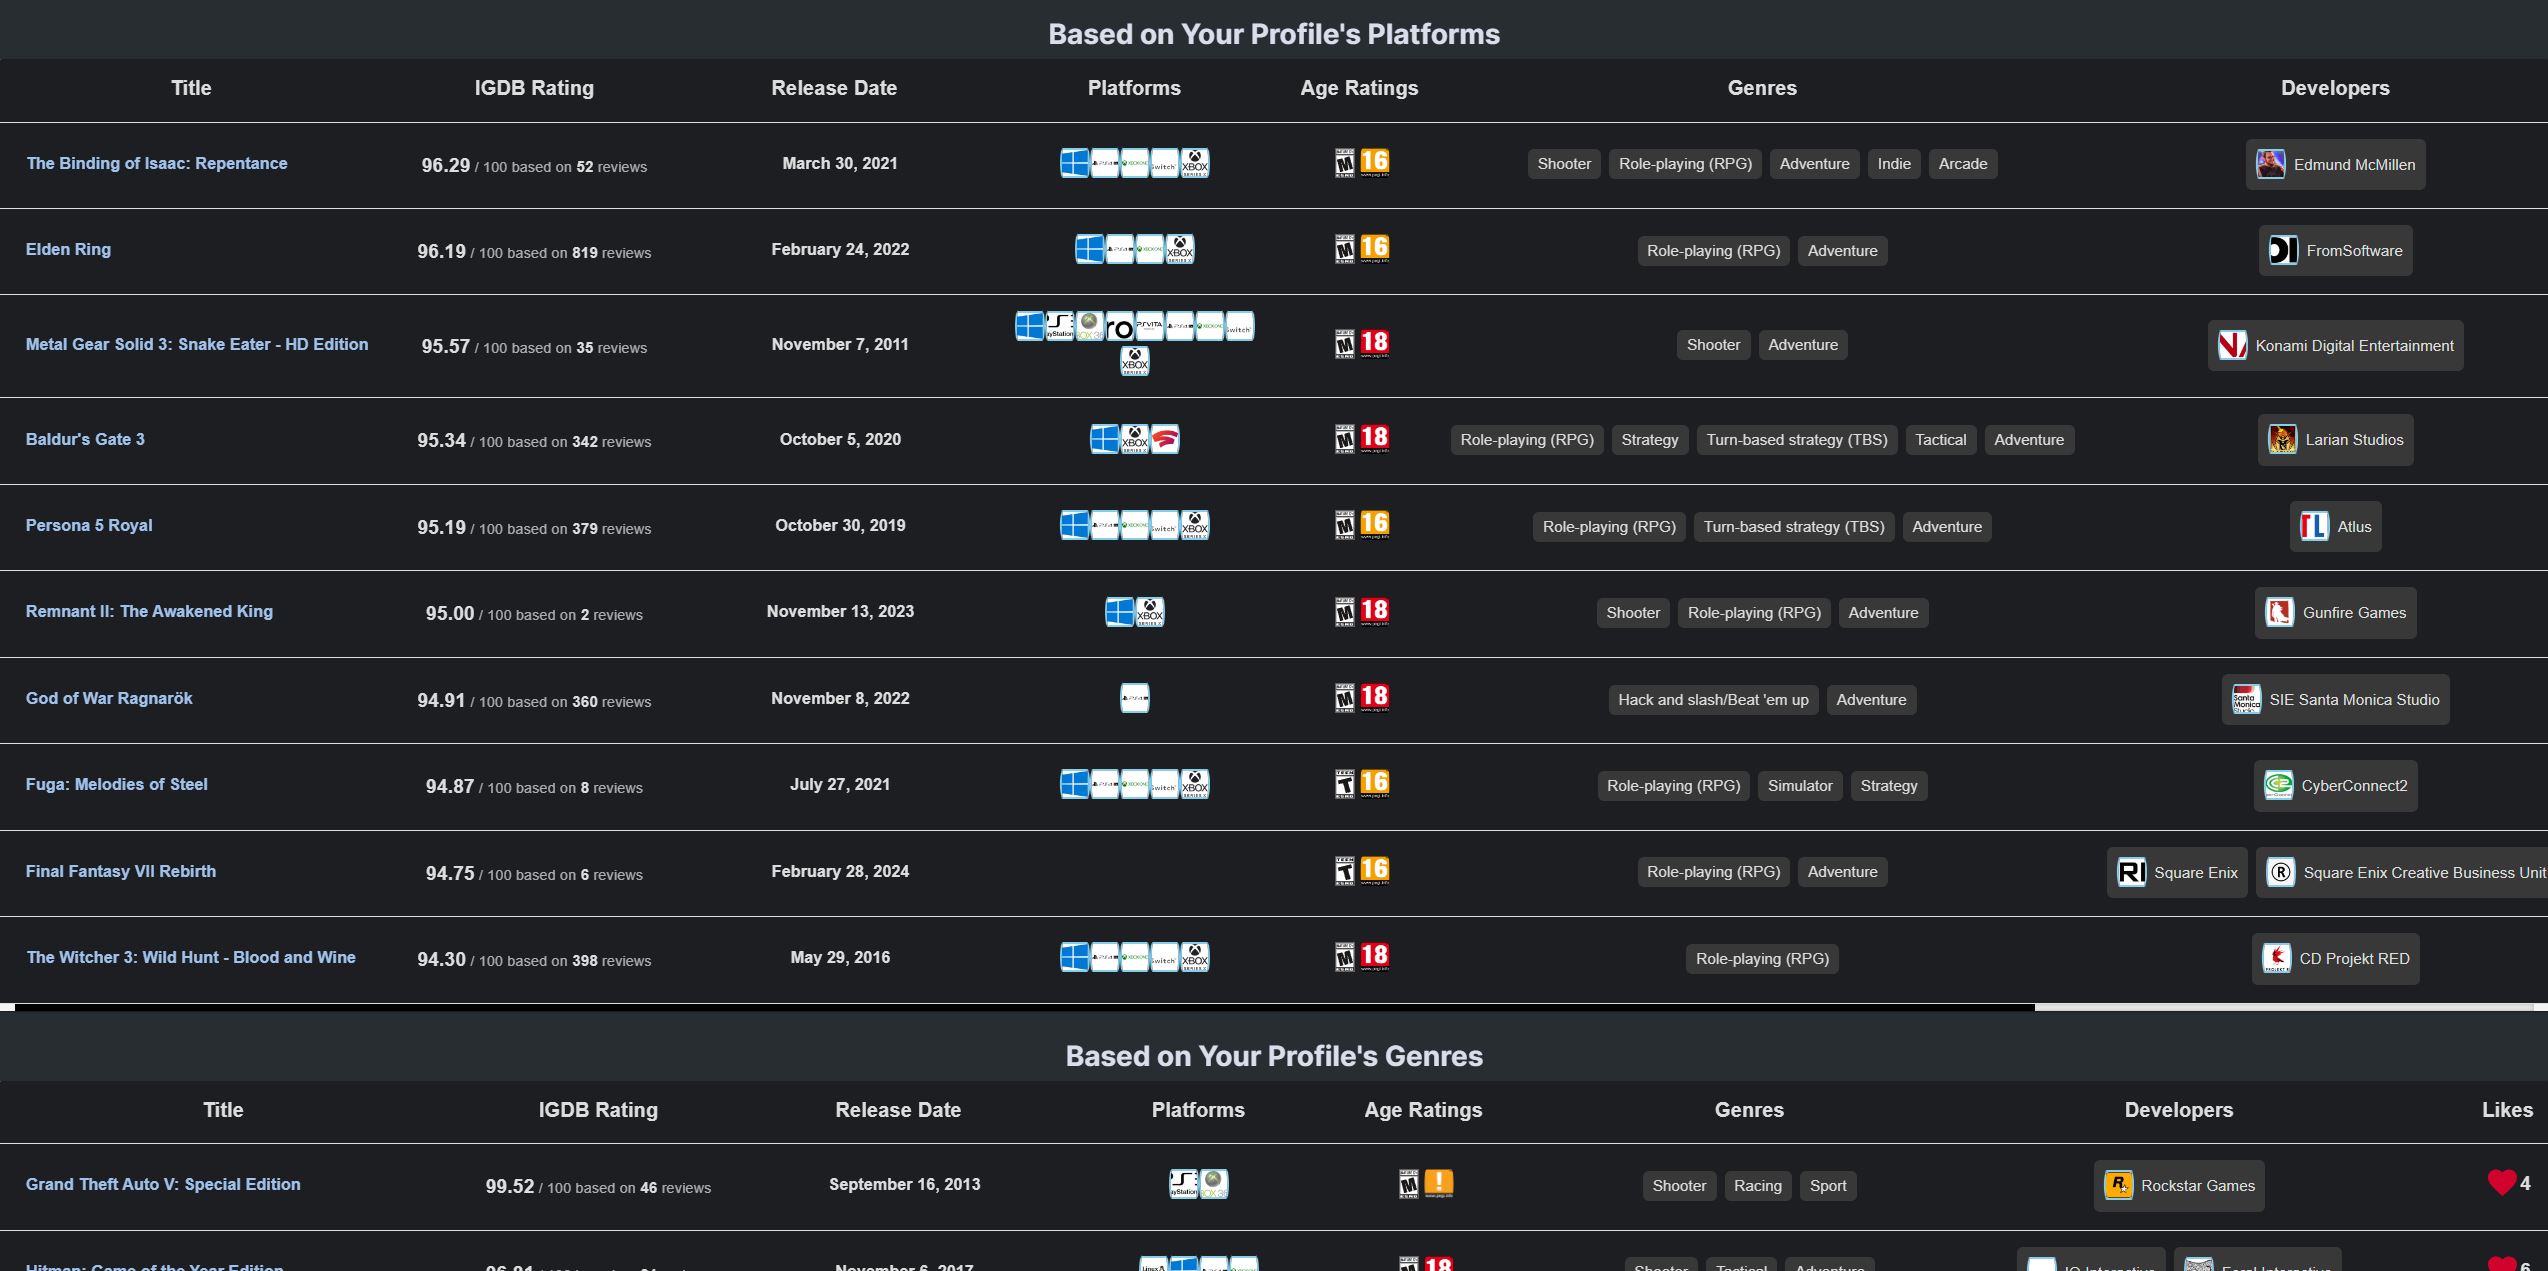
Task: Open The Binding of Isaac: Repentance title link
Action: 157,163
